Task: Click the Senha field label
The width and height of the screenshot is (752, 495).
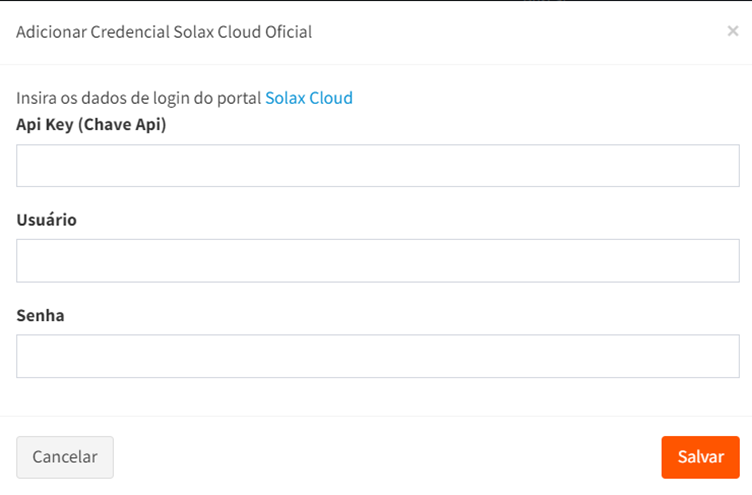Action: (41, 315)
